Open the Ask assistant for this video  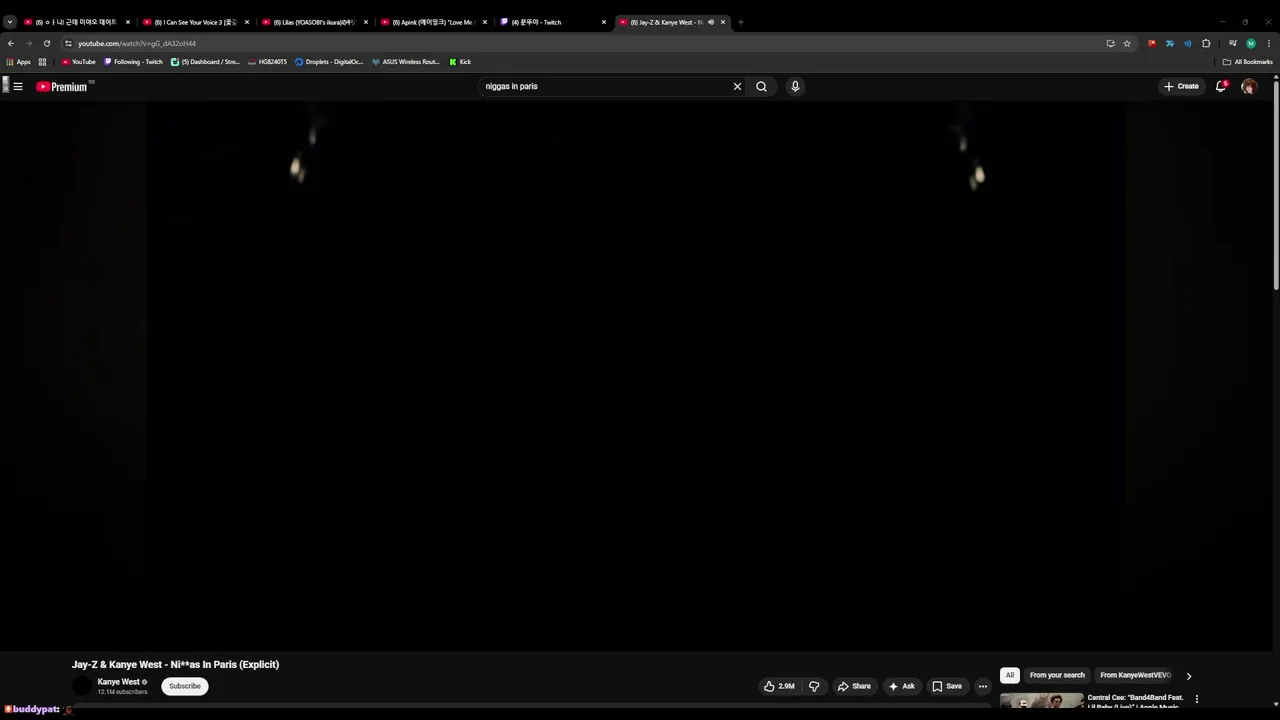point(901,686)
